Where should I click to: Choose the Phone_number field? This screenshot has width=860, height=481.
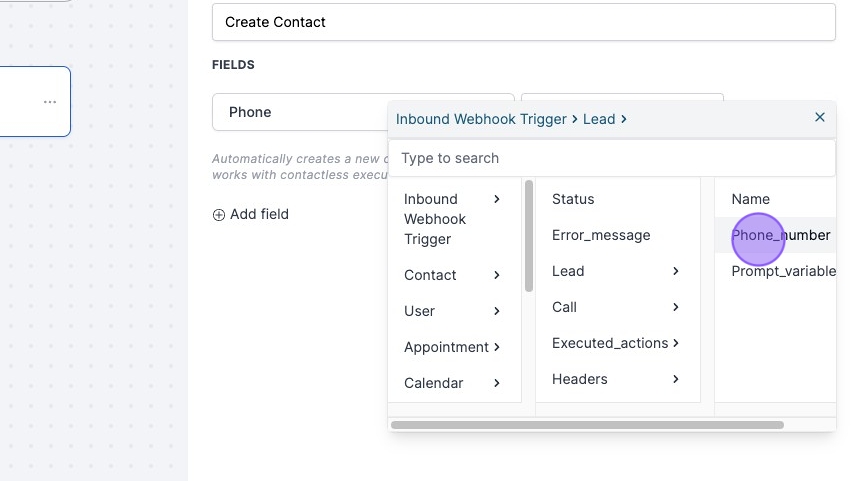pyautogui.click(x=780, y=235)
